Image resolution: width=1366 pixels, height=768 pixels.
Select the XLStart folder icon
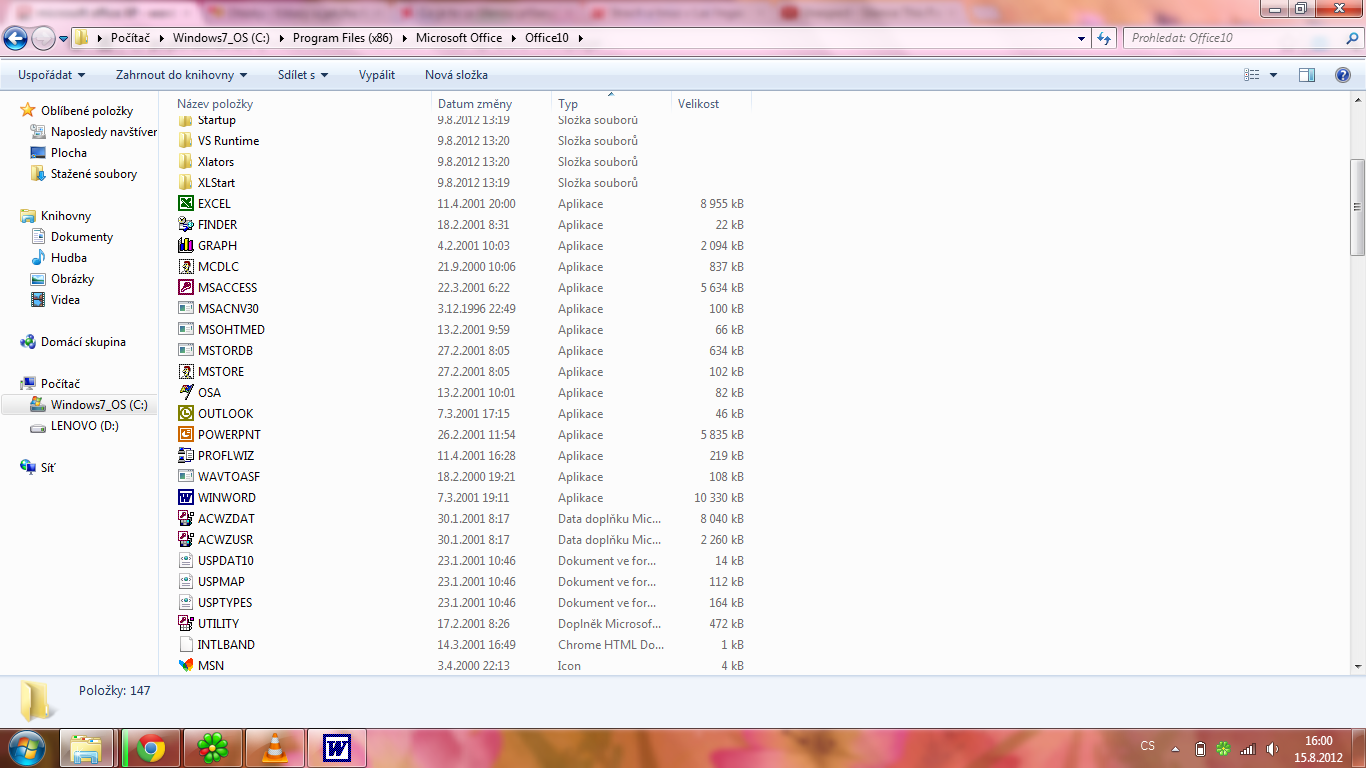pos(185,183)
